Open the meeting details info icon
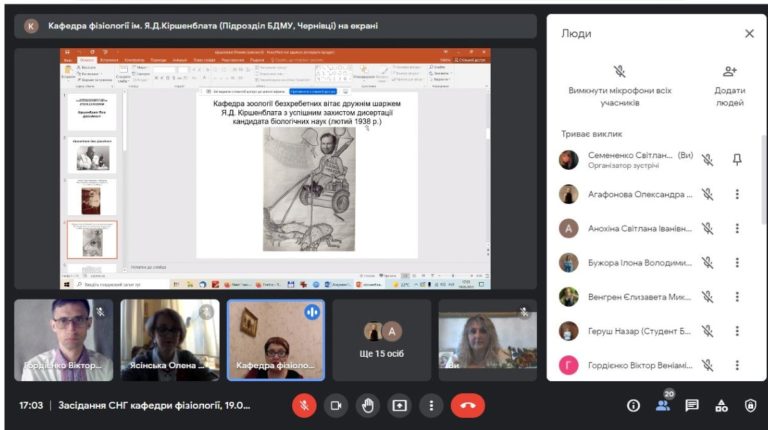Viewport: 768px width, 430px height. (x=633, y=405)
